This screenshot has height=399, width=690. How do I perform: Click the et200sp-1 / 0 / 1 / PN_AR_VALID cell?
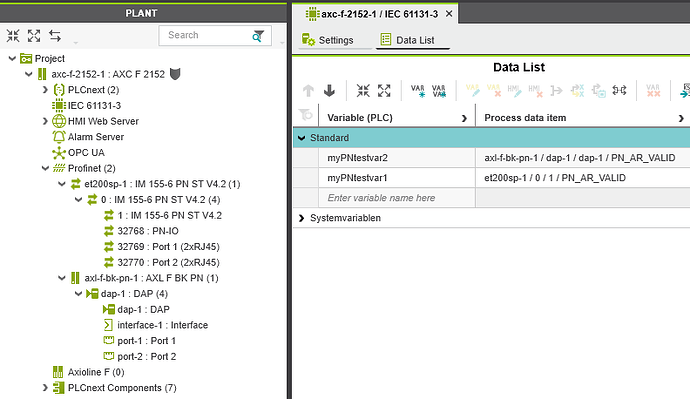[583, 178]
